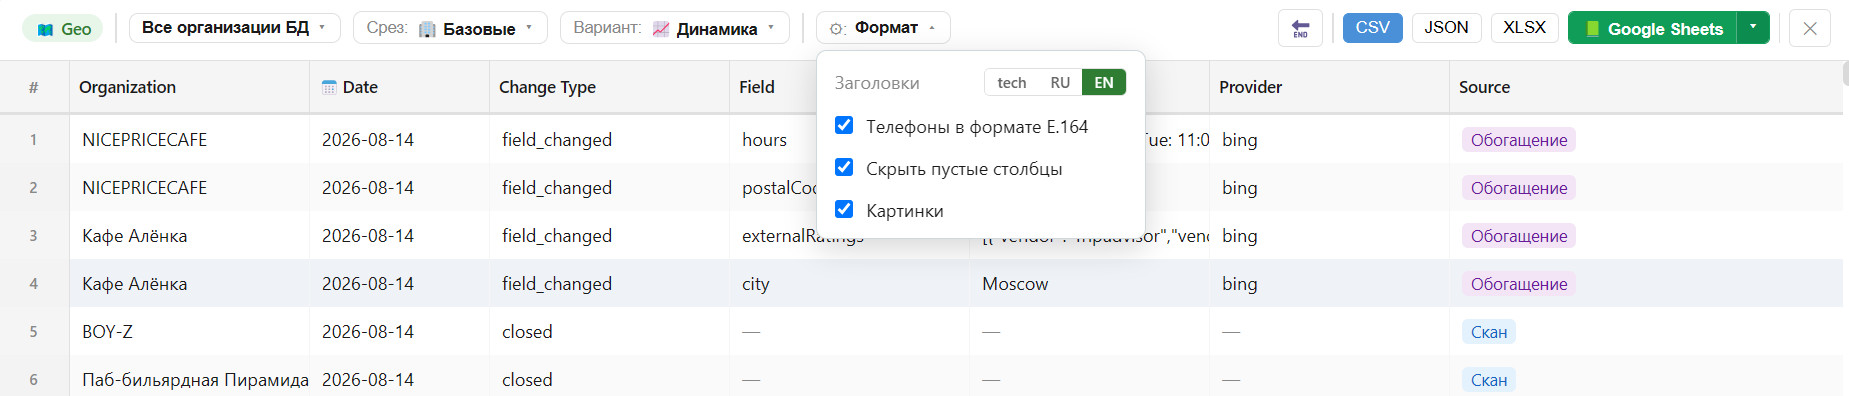Click the Geo map badge
Image resolution: width=1849 pixels, height=396 pixels.
[63, 28]
